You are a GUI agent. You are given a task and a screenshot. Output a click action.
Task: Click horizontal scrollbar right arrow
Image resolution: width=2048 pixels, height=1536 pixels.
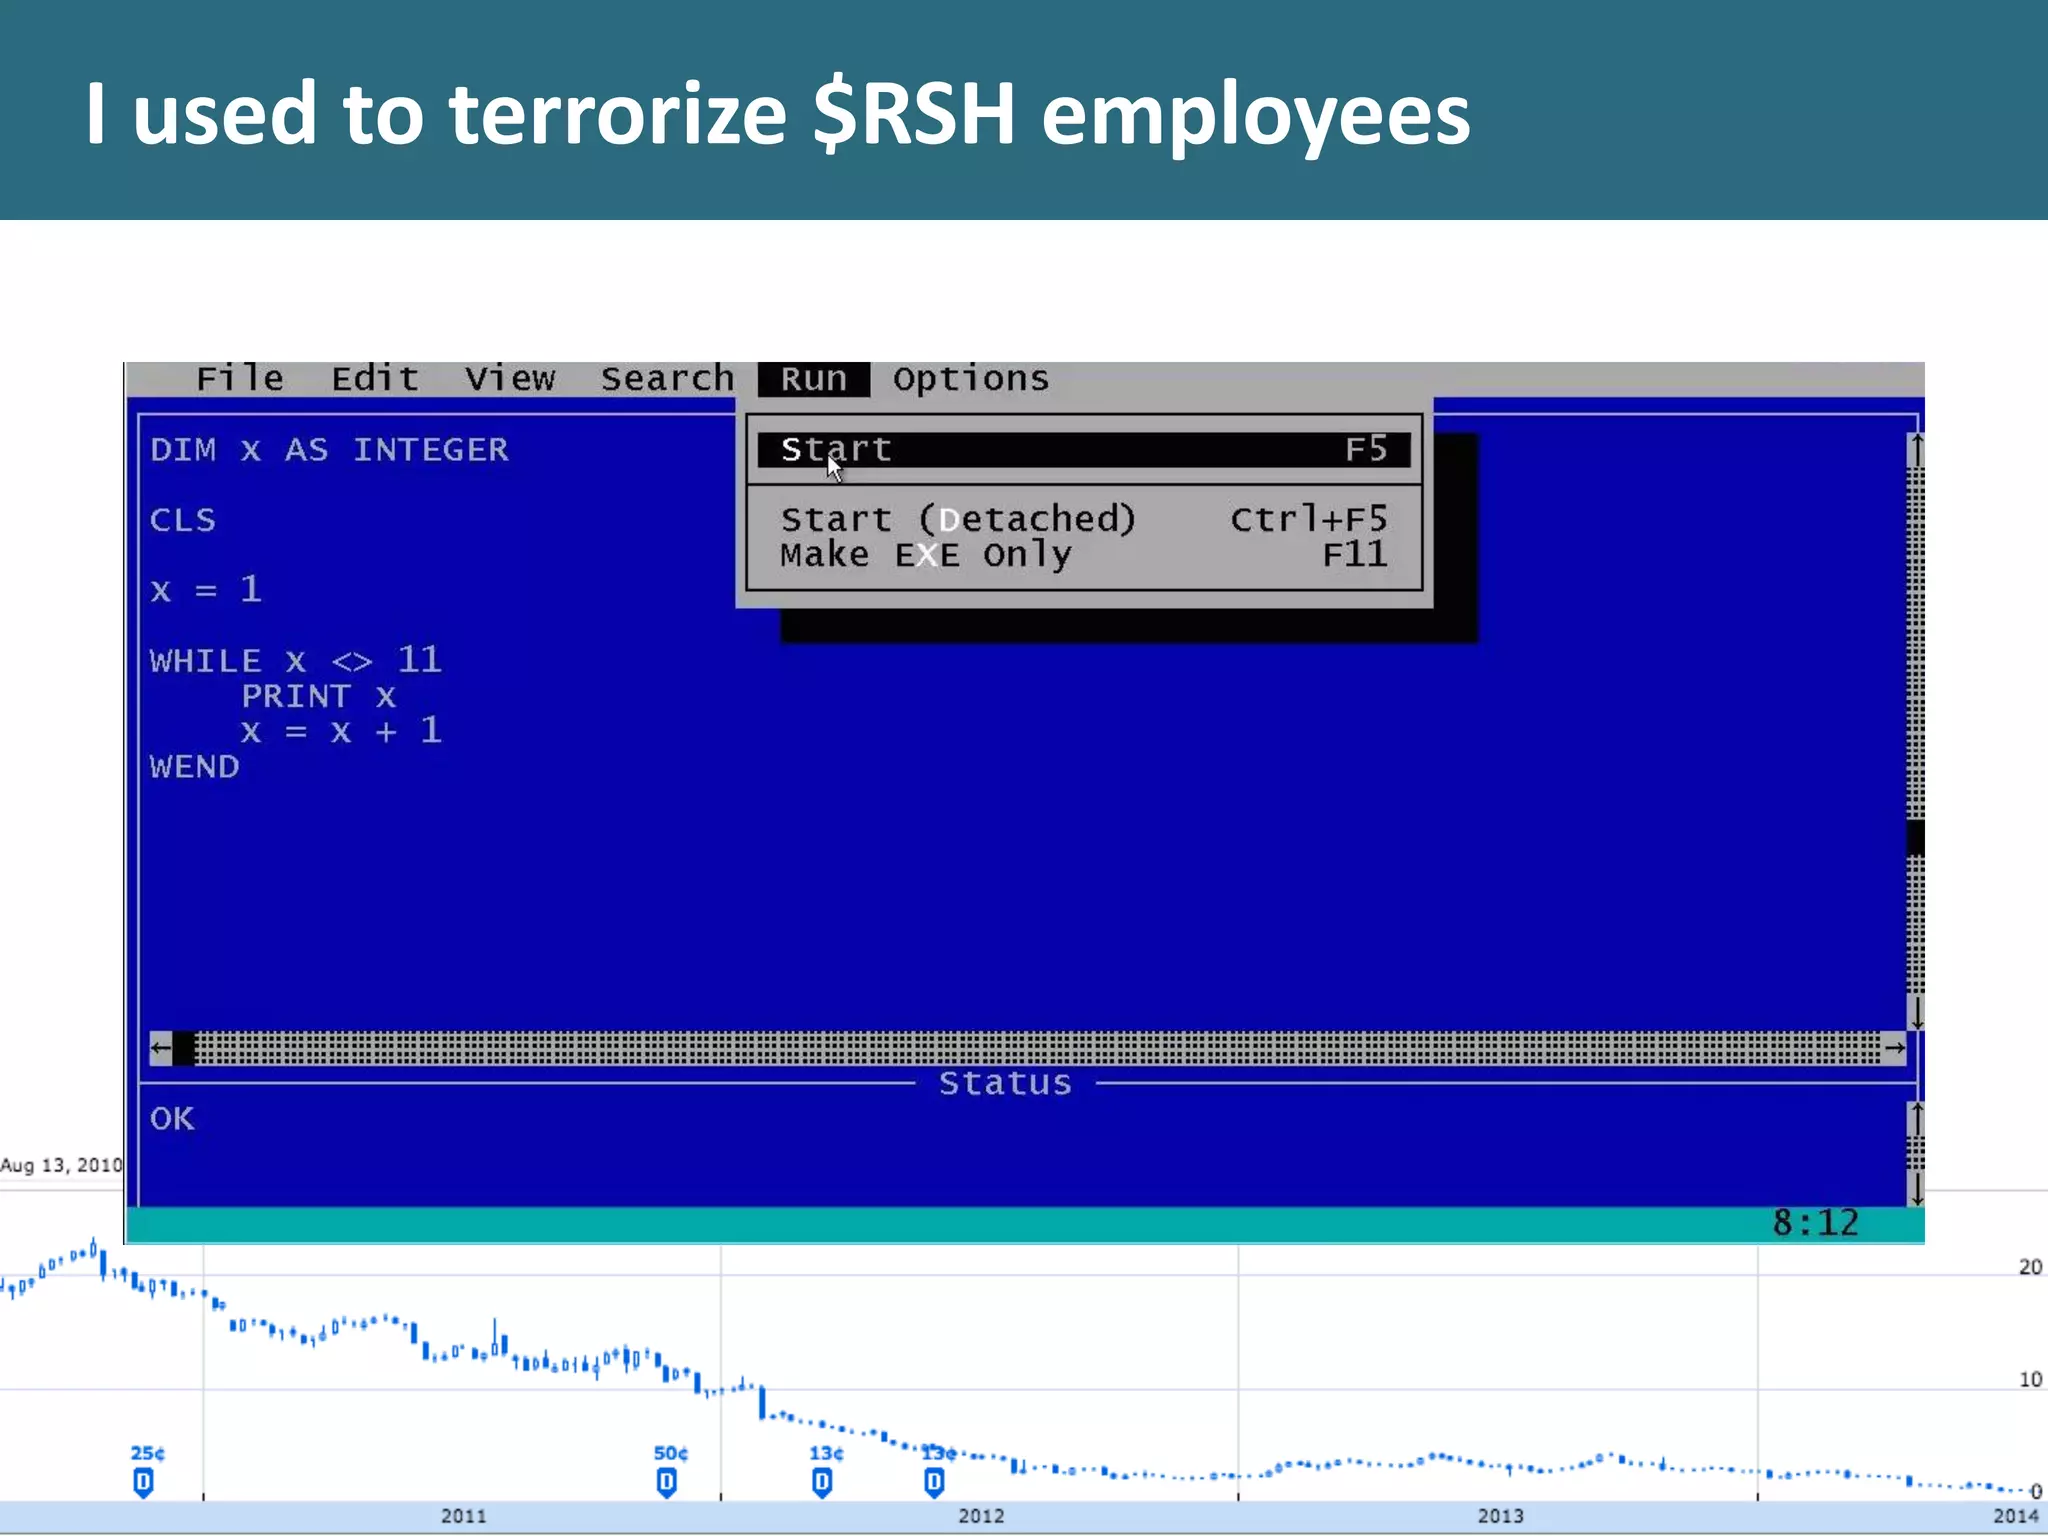pos(1894,1048)
